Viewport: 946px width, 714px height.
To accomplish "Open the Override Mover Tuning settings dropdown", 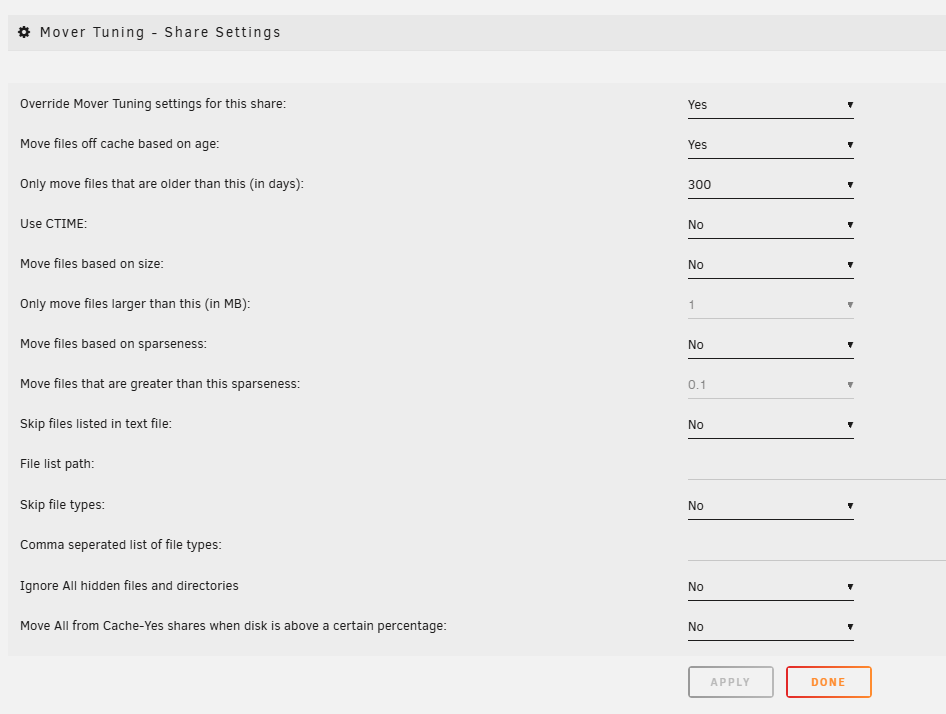I will [770, 105].
